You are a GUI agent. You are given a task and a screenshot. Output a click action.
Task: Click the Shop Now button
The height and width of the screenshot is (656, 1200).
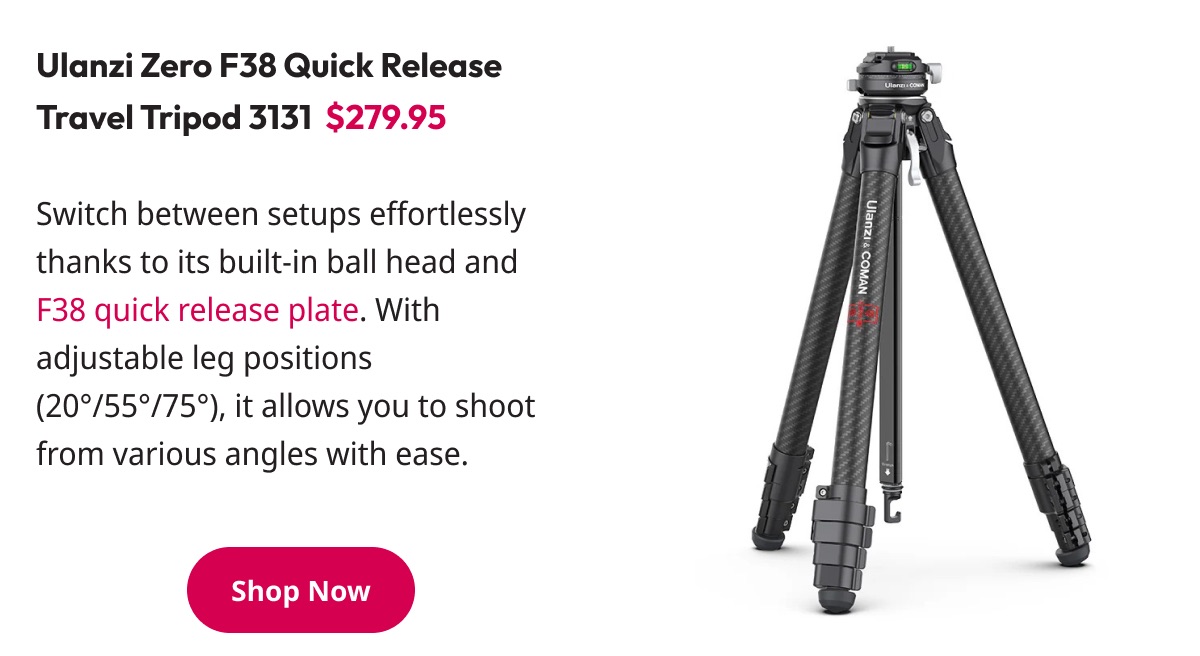(301, 590)
